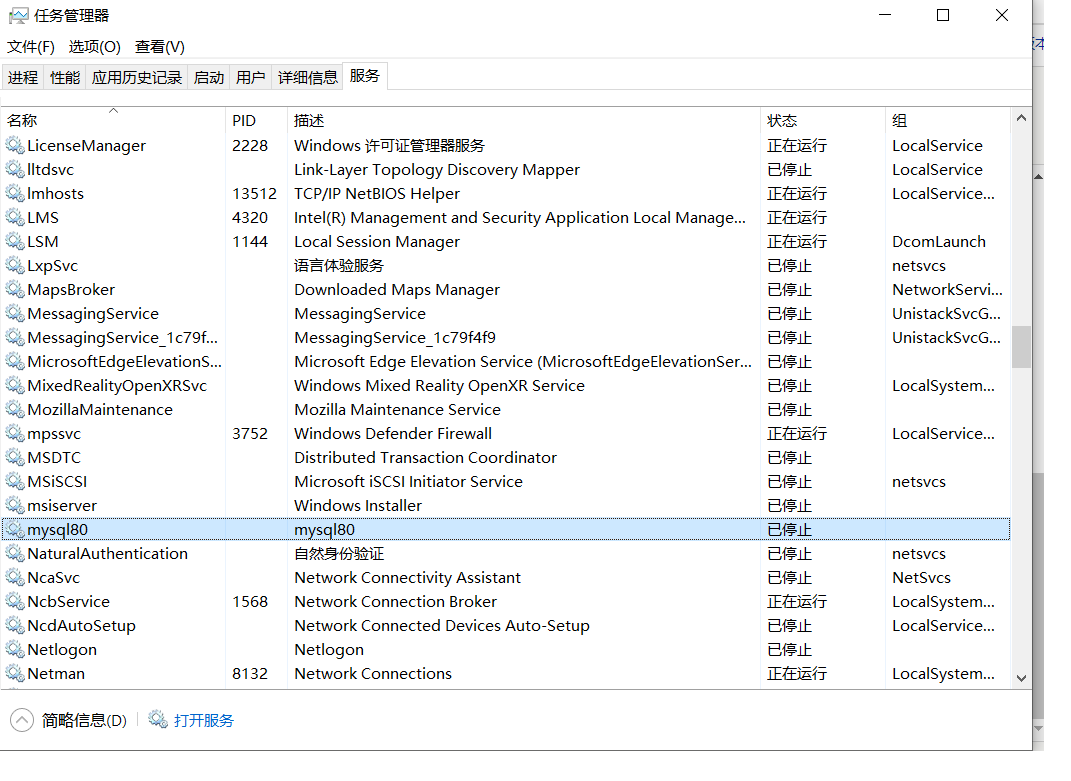Click the services list scrollbar thumb
This screenshot has width=1071, height=781.
pyautogui.click(x=1021, y=347)
